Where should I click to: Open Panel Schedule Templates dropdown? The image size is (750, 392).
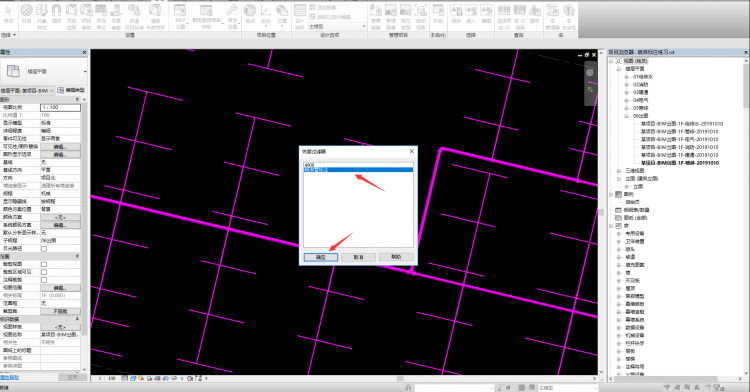(207, 16)
